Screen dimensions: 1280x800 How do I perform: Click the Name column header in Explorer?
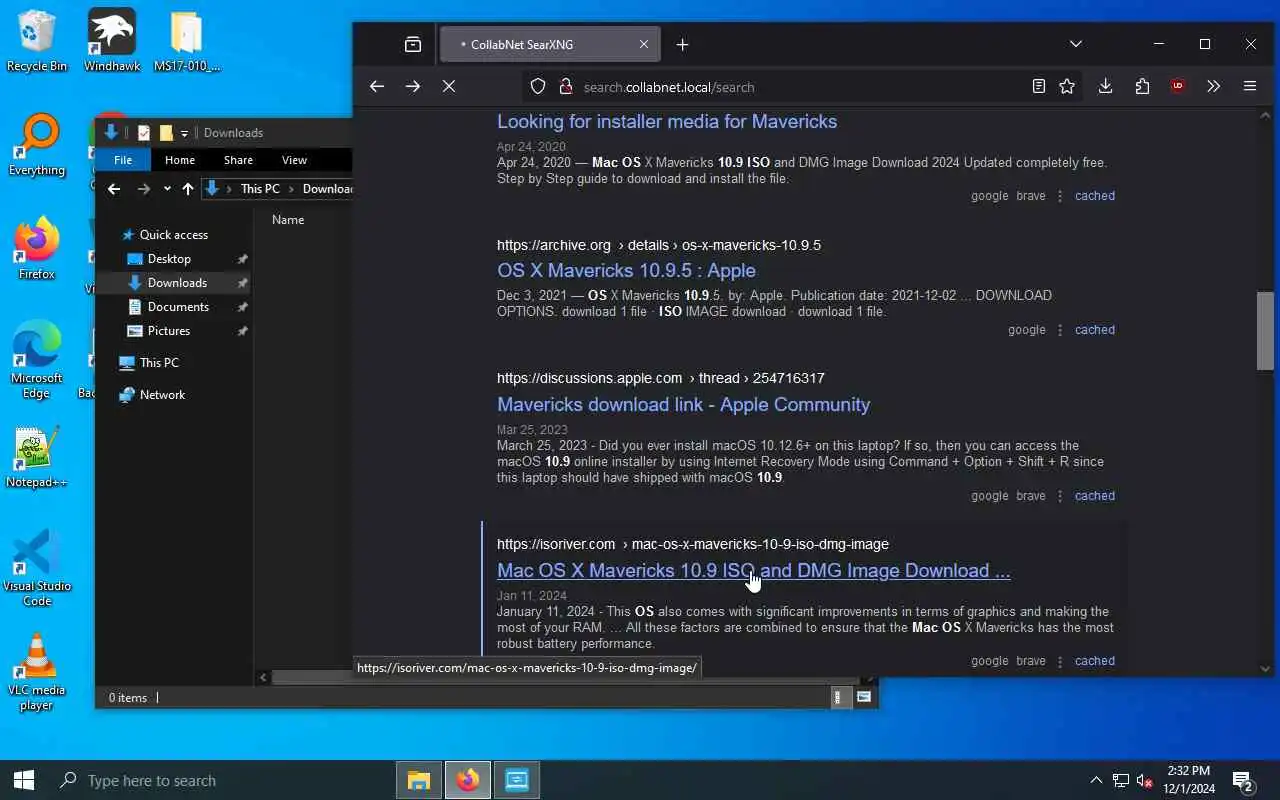coord(288,220)
